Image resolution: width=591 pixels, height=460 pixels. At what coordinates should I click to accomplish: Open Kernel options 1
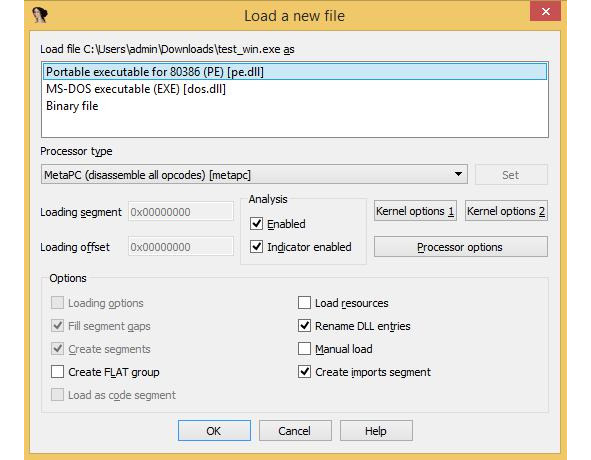(415, 211)
